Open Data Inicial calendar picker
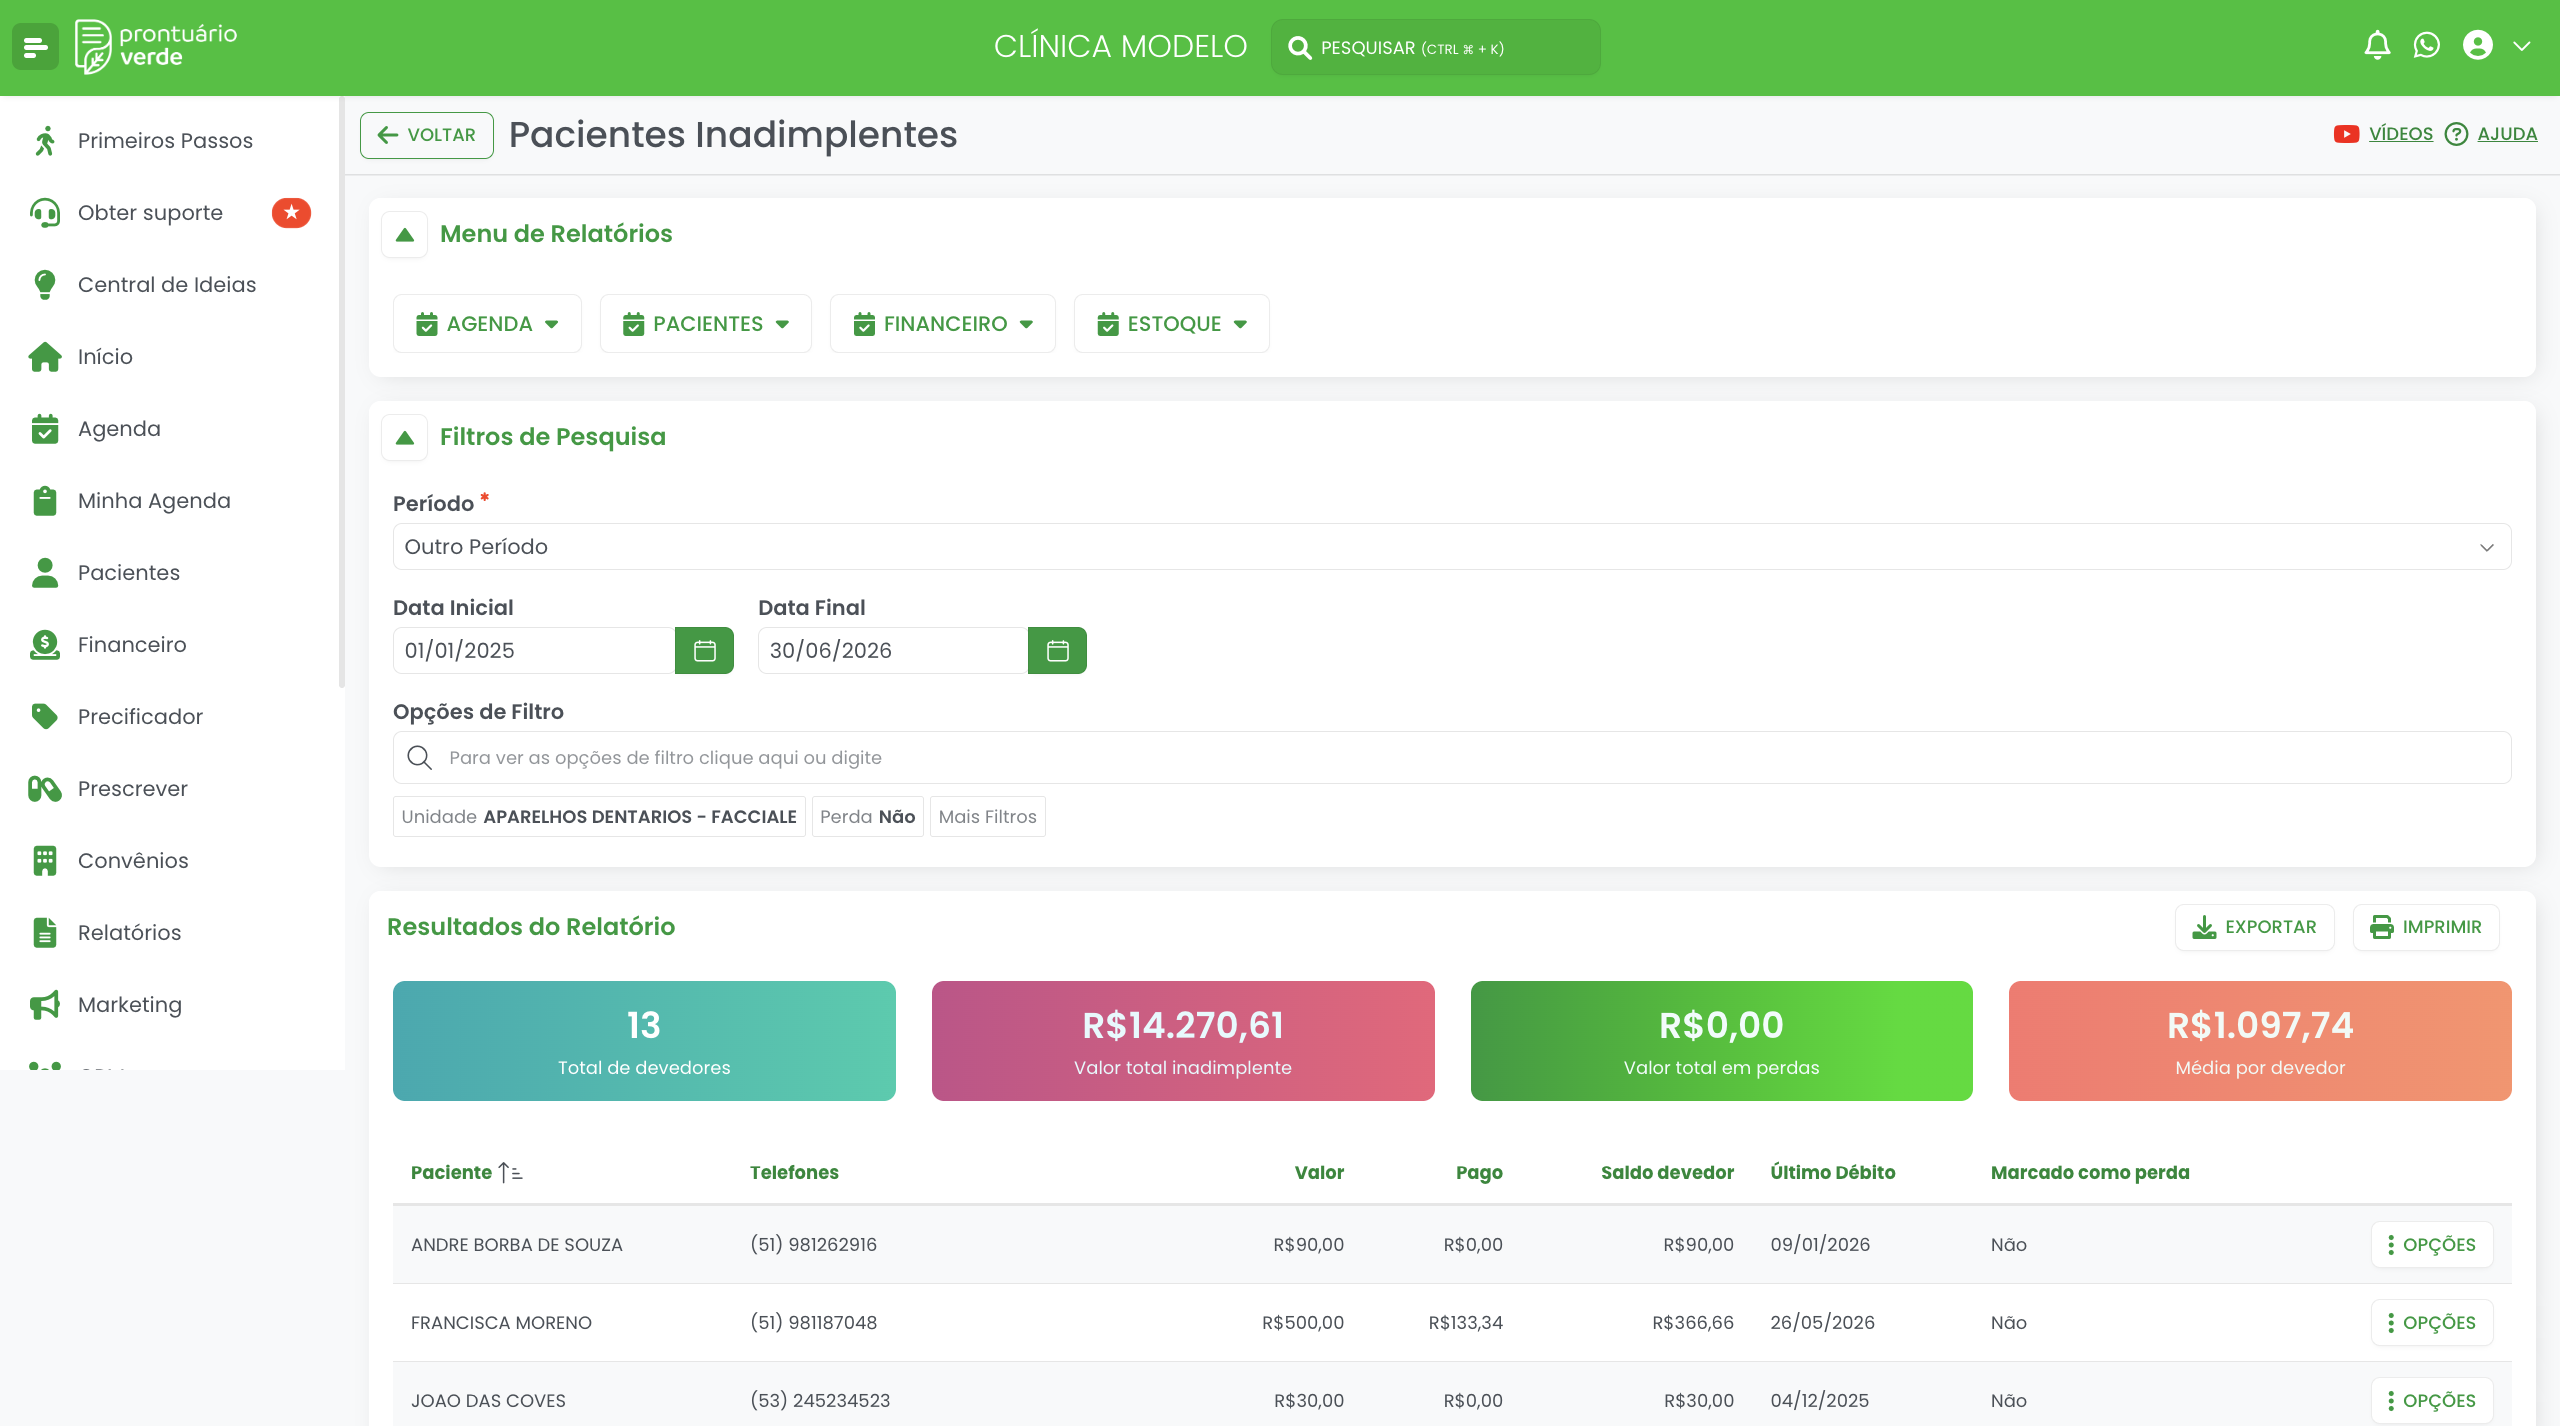This screenshot has width=2560, height=1426. (x=704, y=651)
